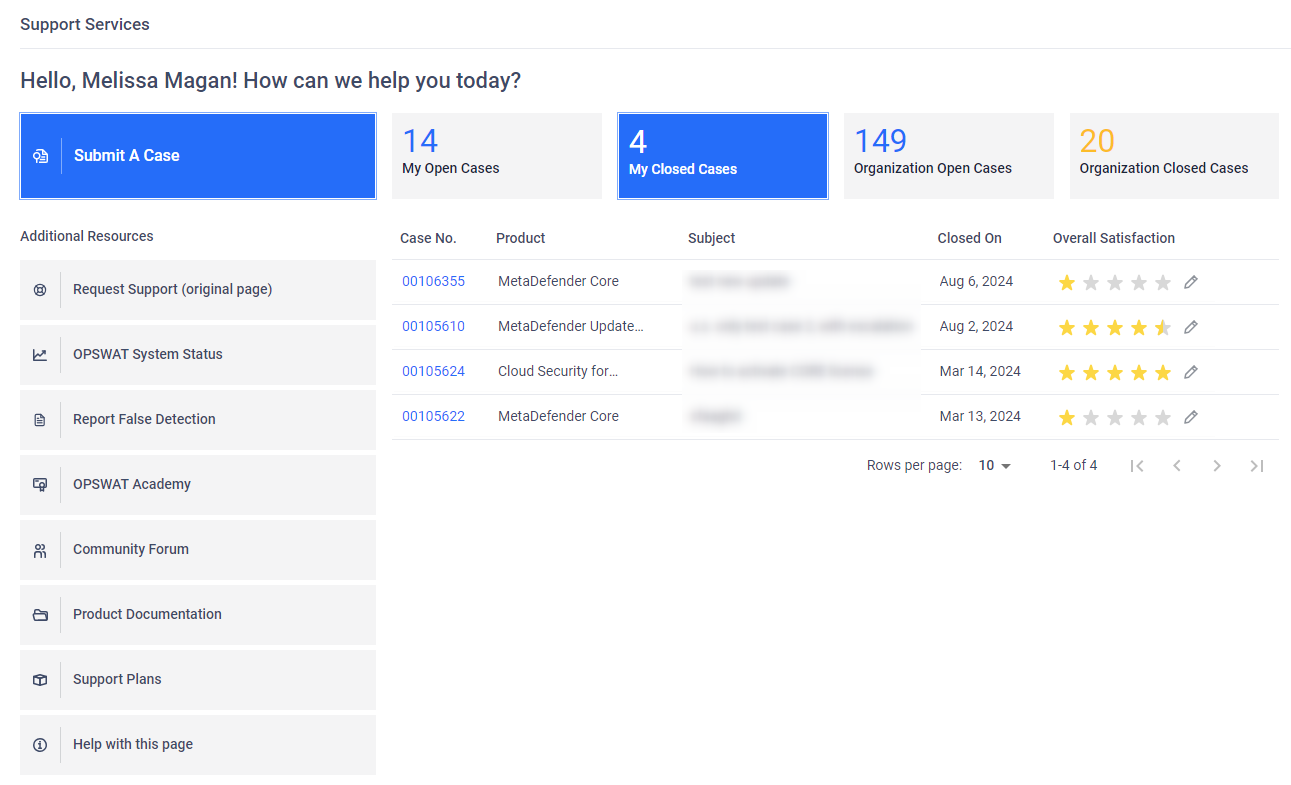The height and width of the screenshot is (785, 1291).
Task: Open Request Support (original page)
Action: (198, 290)
